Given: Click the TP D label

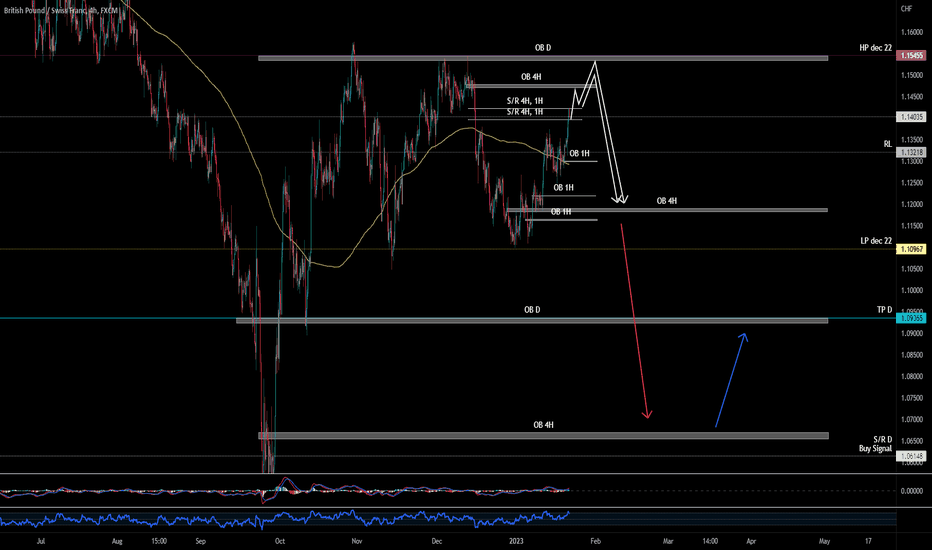Looking at the screenshot, I should [x=884, y=310].
